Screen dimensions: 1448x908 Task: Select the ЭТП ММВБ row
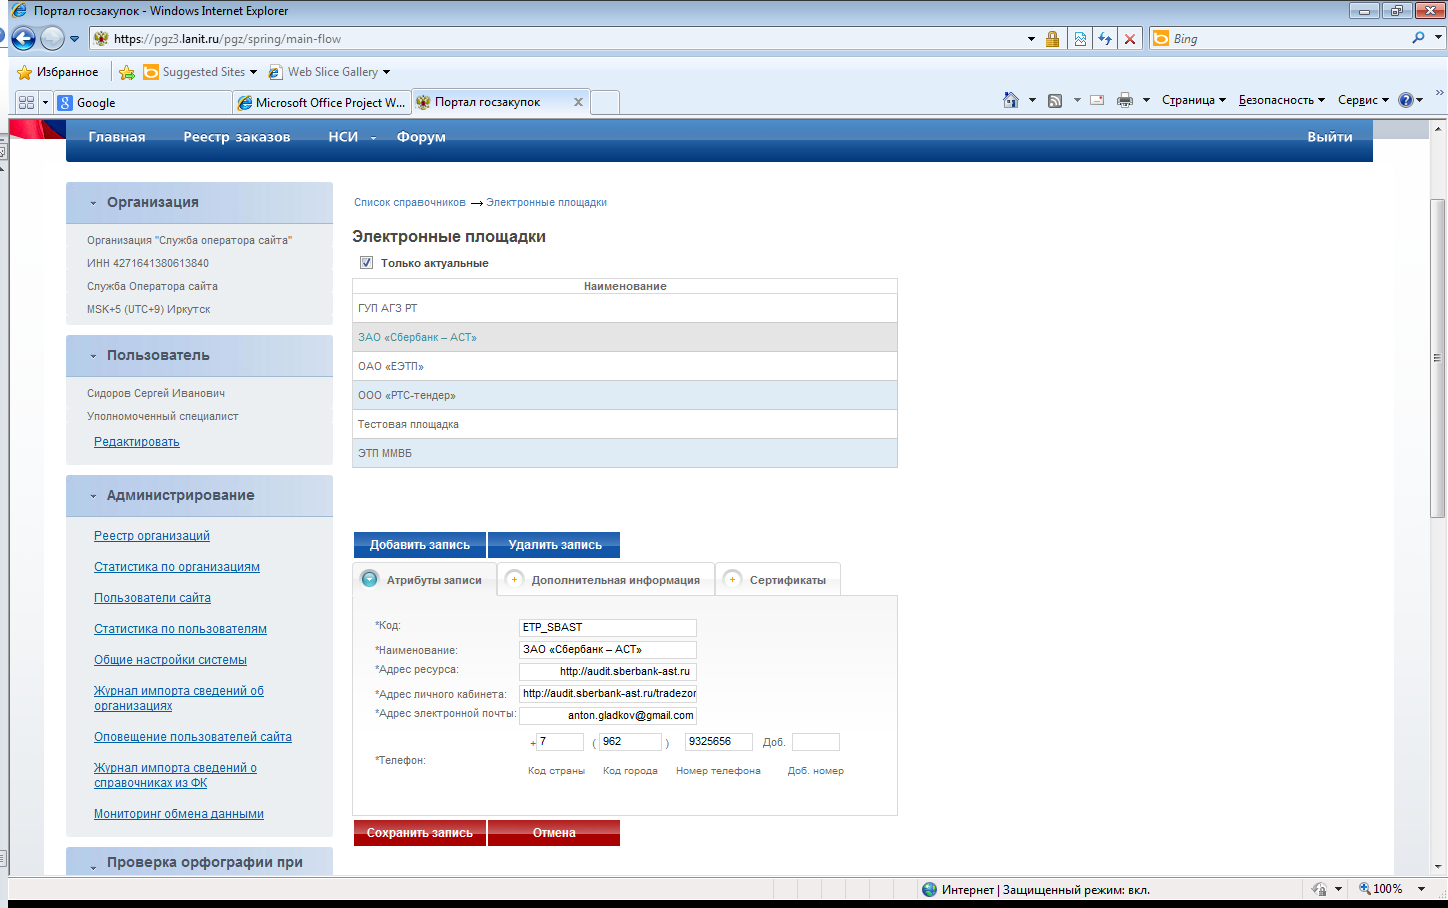click(x=625, y=453)
